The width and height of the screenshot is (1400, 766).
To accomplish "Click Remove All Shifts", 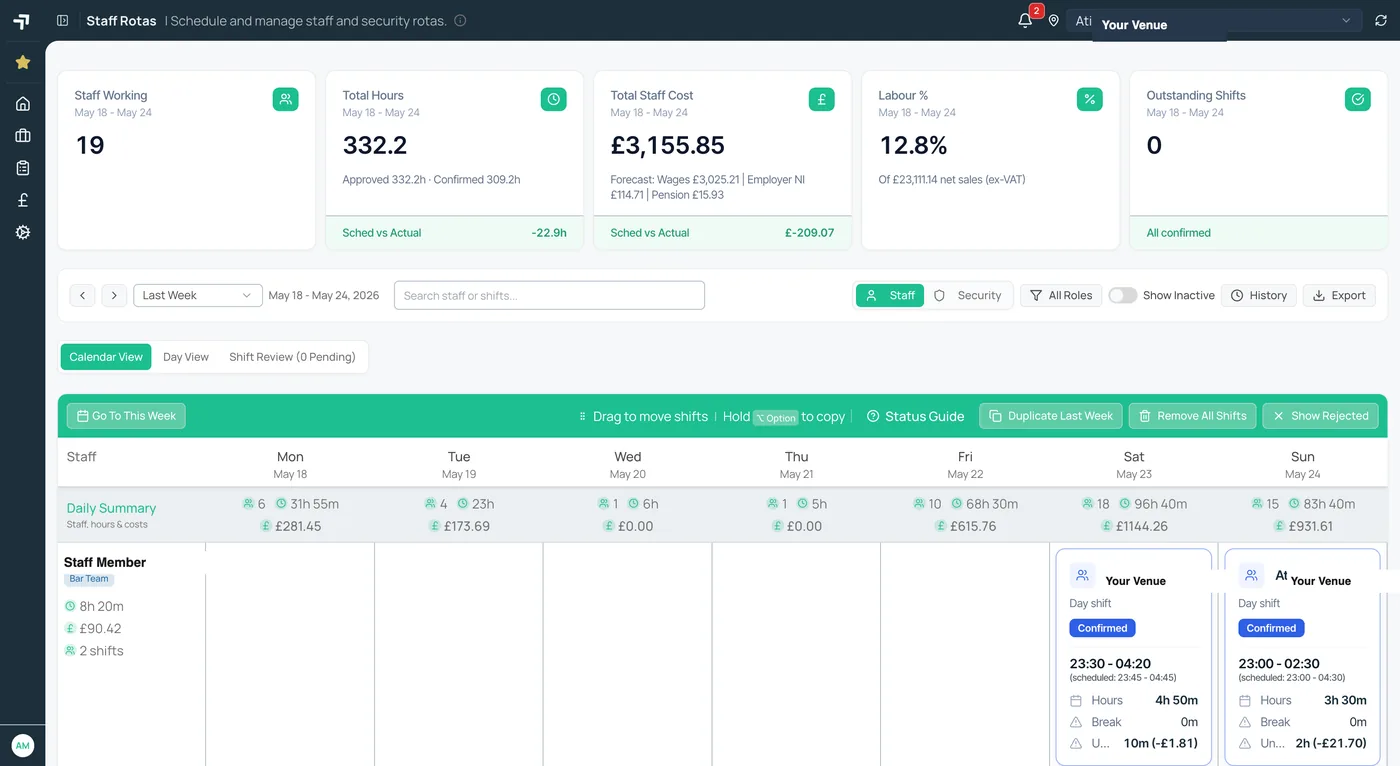I will [1193, 416].
